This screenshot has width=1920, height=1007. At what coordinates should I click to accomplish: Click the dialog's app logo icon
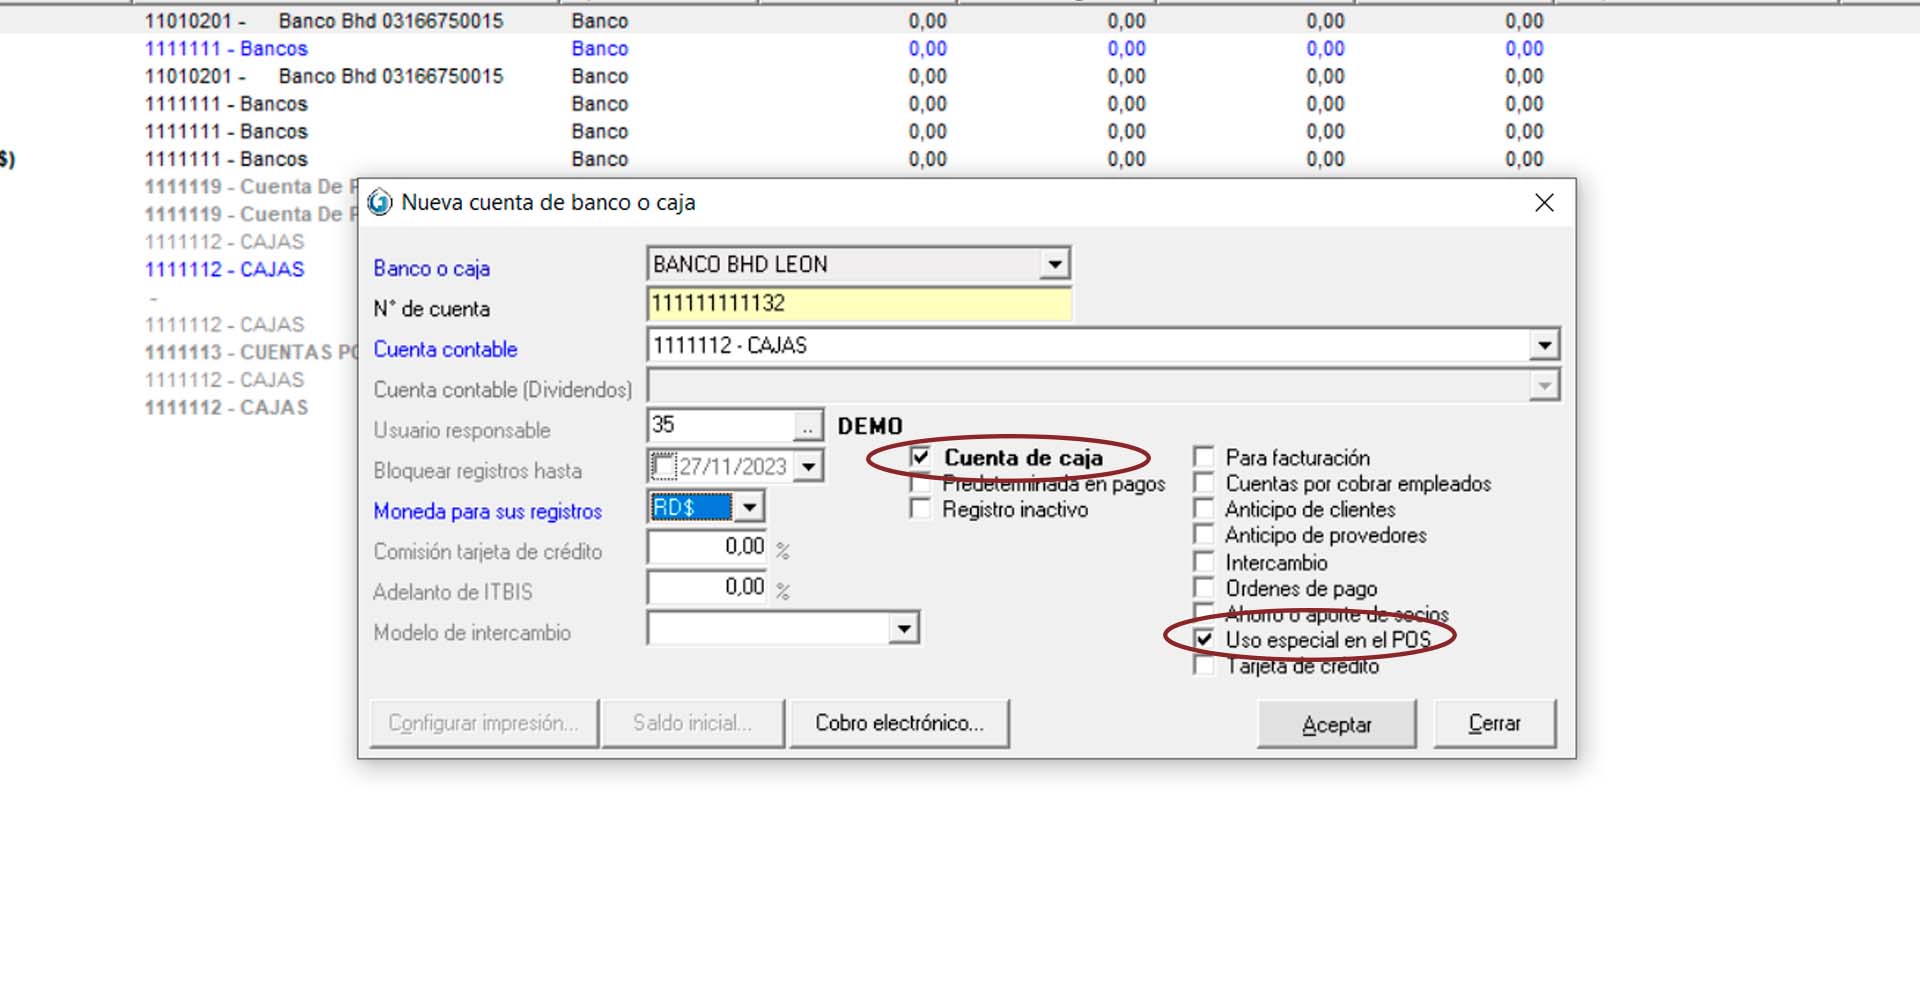click(380, 203)
